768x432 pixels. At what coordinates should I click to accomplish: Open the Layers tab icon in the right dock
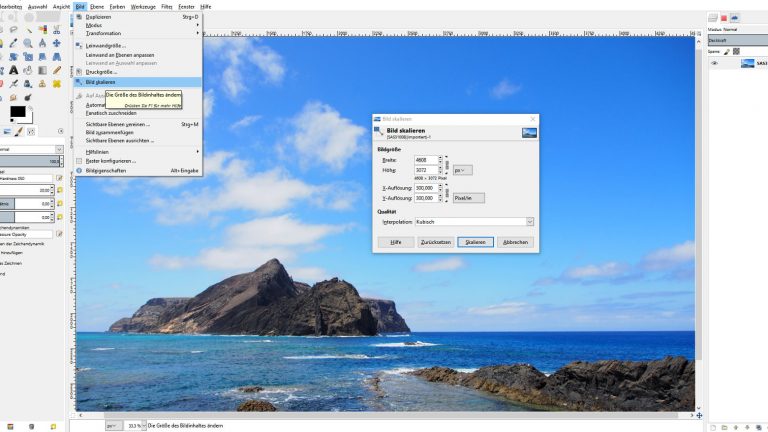point(713,18)
